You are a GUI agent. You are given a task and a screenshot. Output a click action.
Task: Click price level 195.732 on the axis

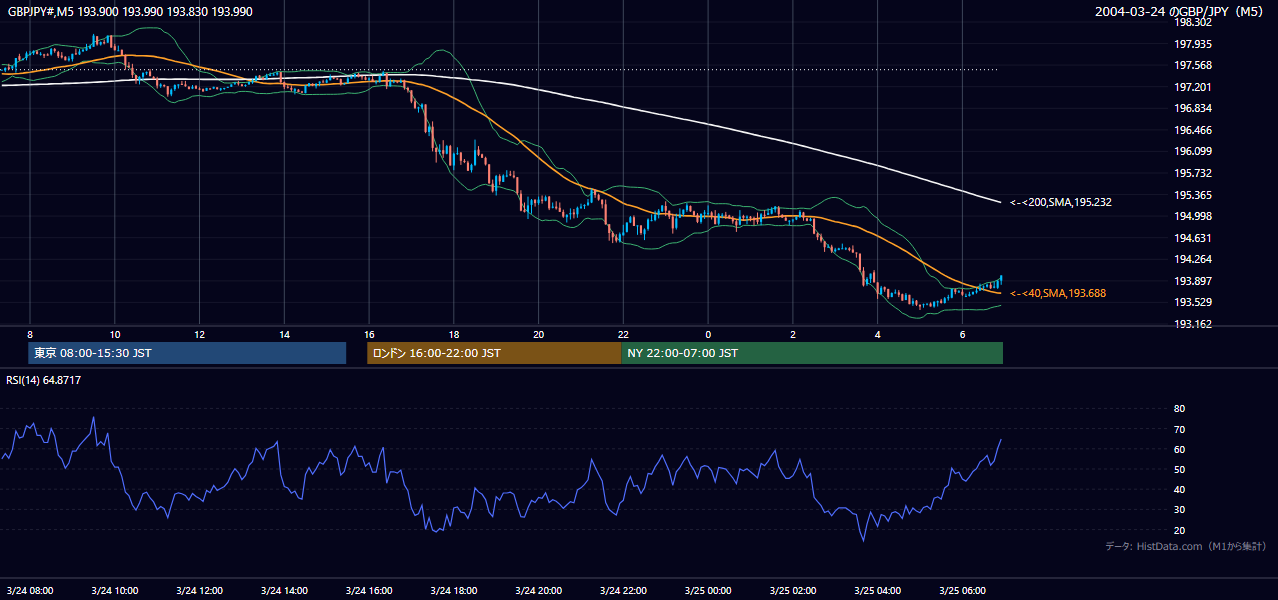pyautogui.click(x=1192, y=173)
